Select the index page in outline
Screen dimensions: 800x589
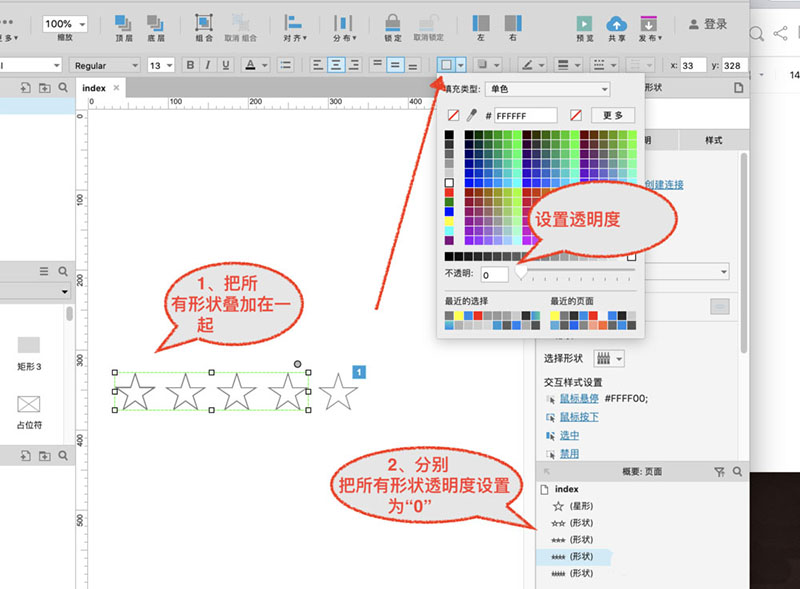(x=560, y=489)
